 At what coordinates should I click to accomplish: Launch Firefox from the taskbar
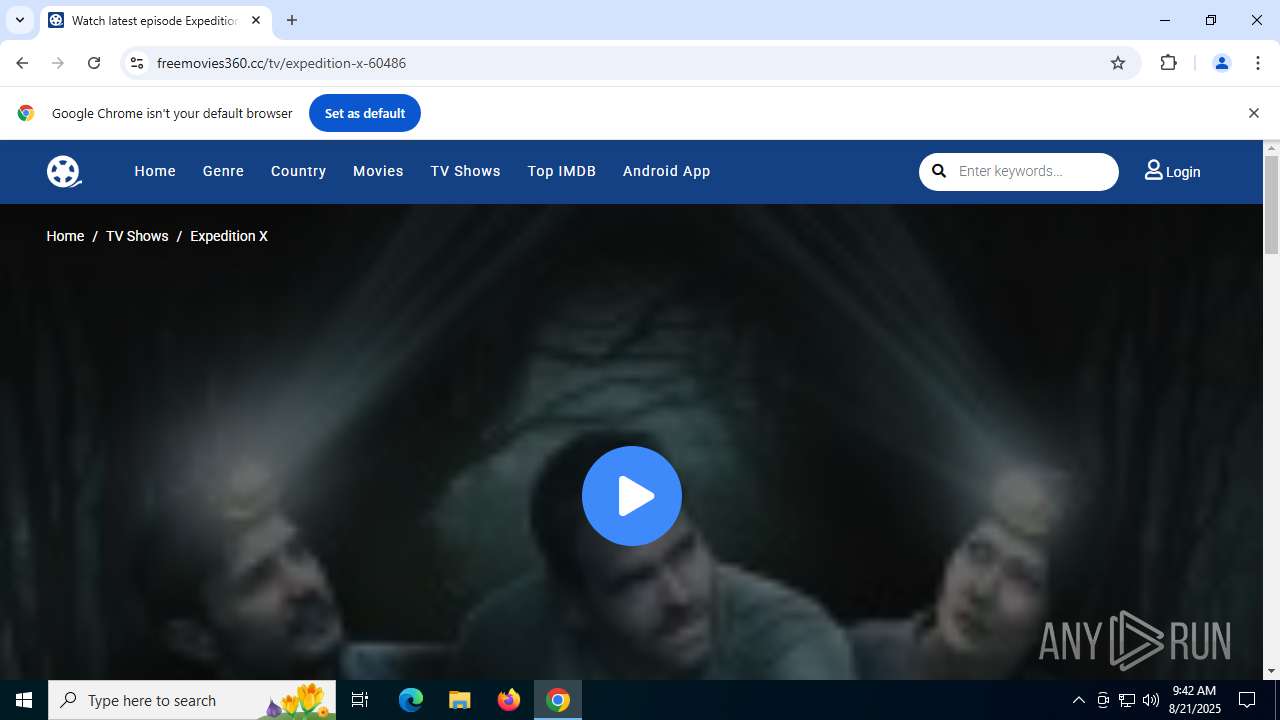coord(509,700)
